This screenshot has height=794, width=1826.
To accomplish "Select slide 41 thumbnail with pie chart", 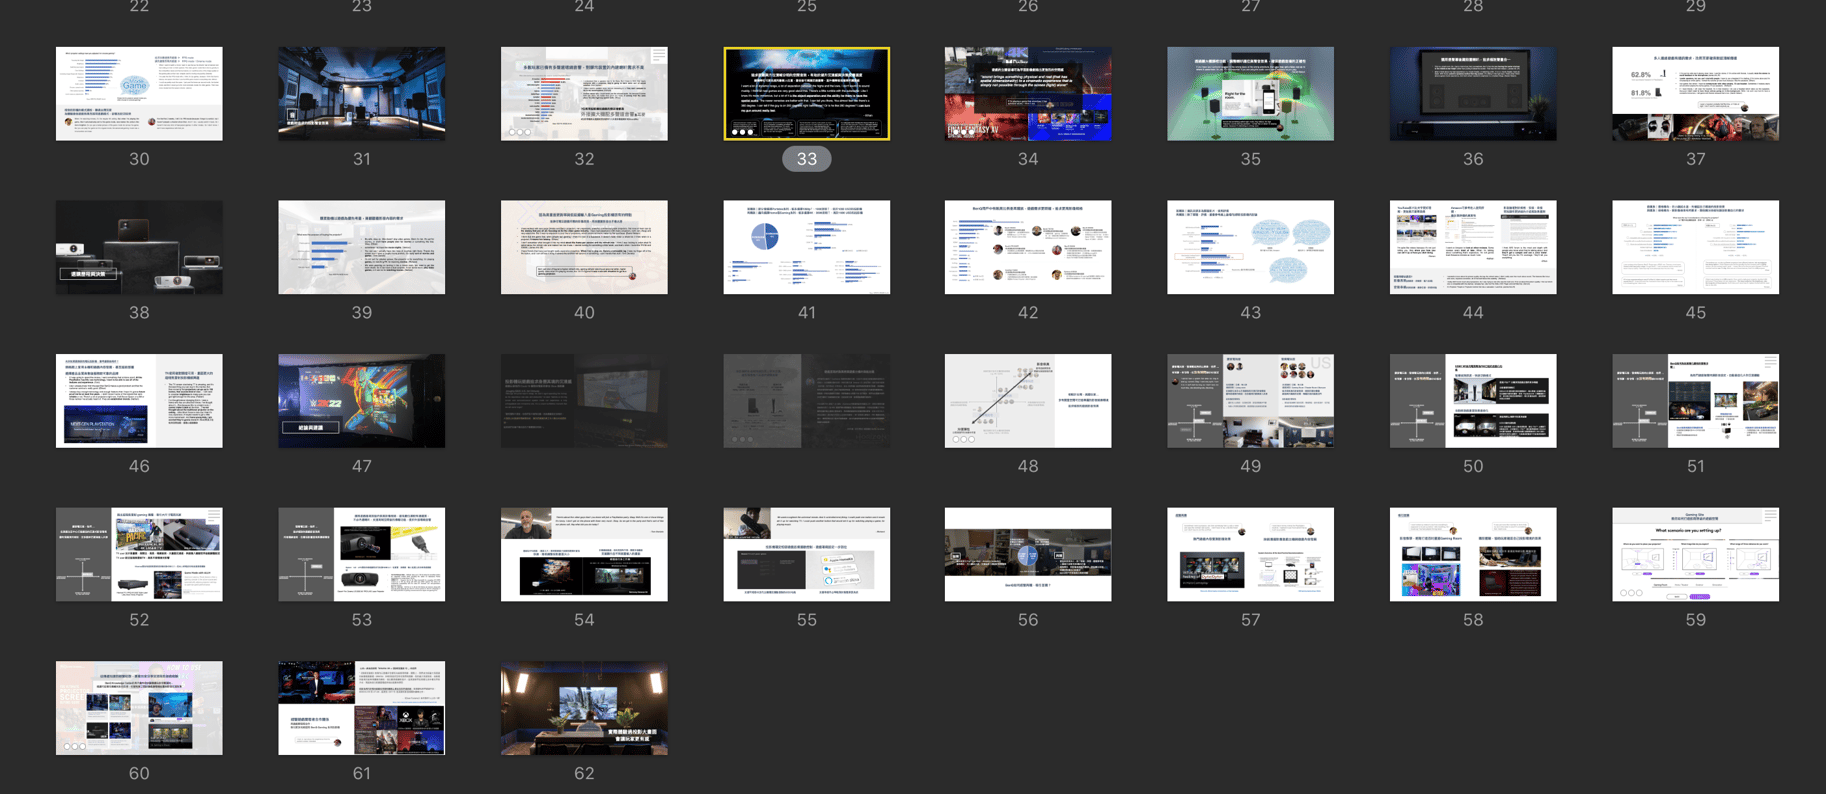I will pyautogui.click(x=807, y=247).
